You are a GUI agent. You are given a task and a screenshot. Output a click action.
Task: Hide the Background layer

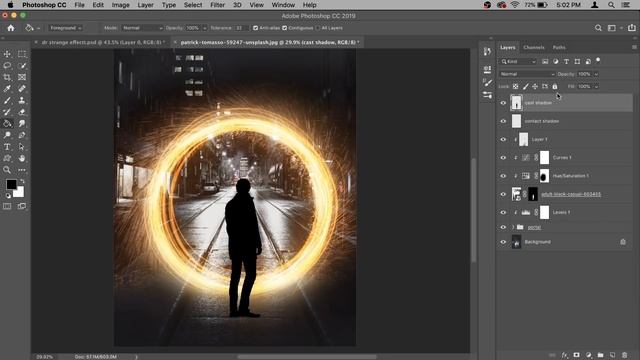(503, 242)
